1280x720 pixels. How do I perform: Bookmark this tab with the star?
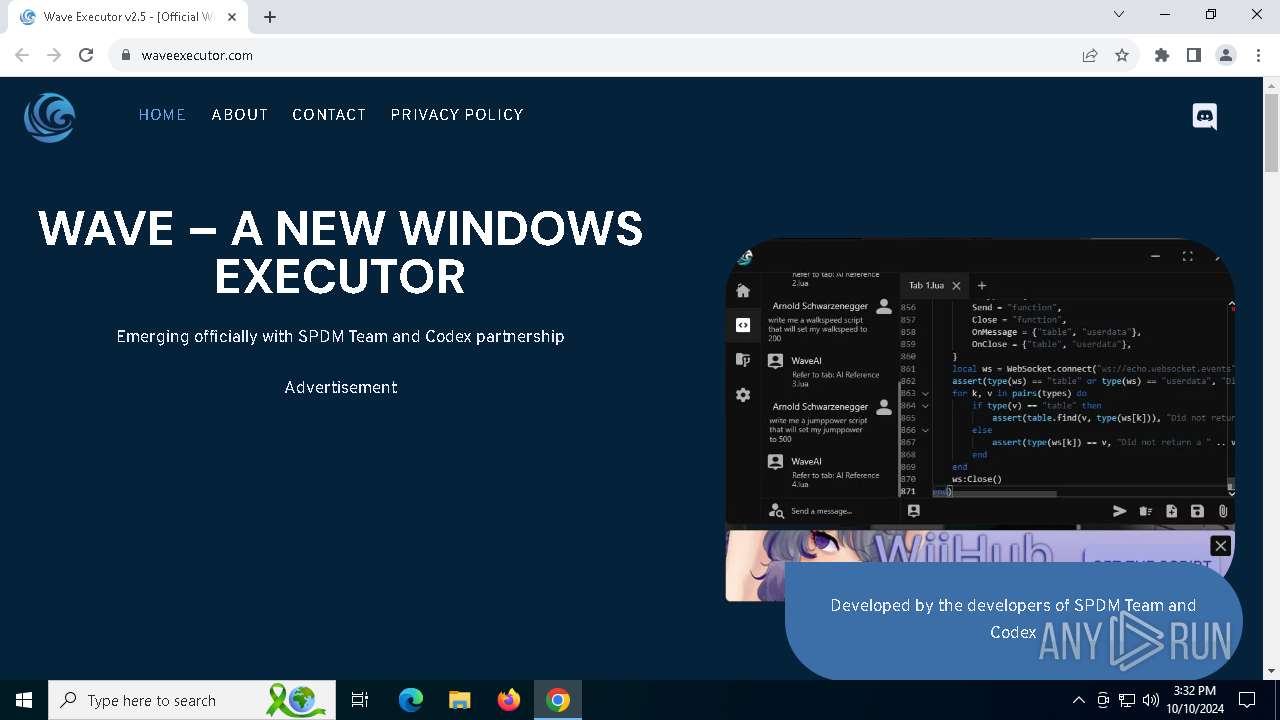click(x=1122, y=56)
